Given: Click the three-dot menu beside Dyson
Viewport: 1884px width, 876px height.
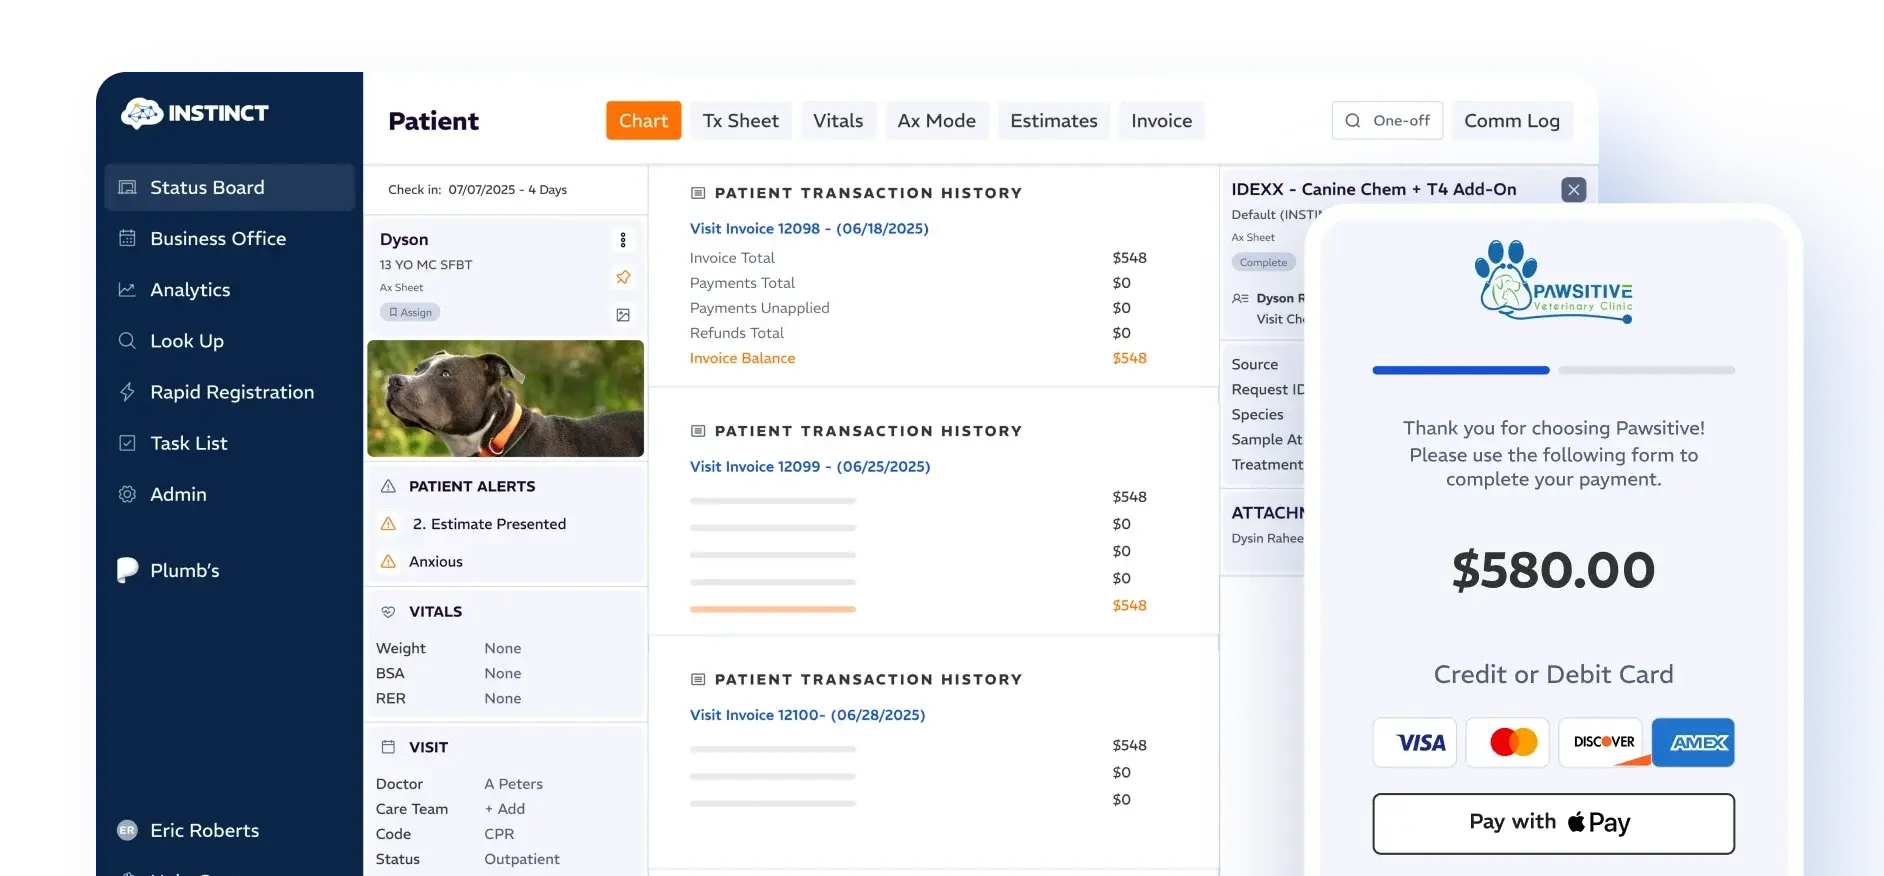Looking at the screenshot, I should click(x=623, y=240).
